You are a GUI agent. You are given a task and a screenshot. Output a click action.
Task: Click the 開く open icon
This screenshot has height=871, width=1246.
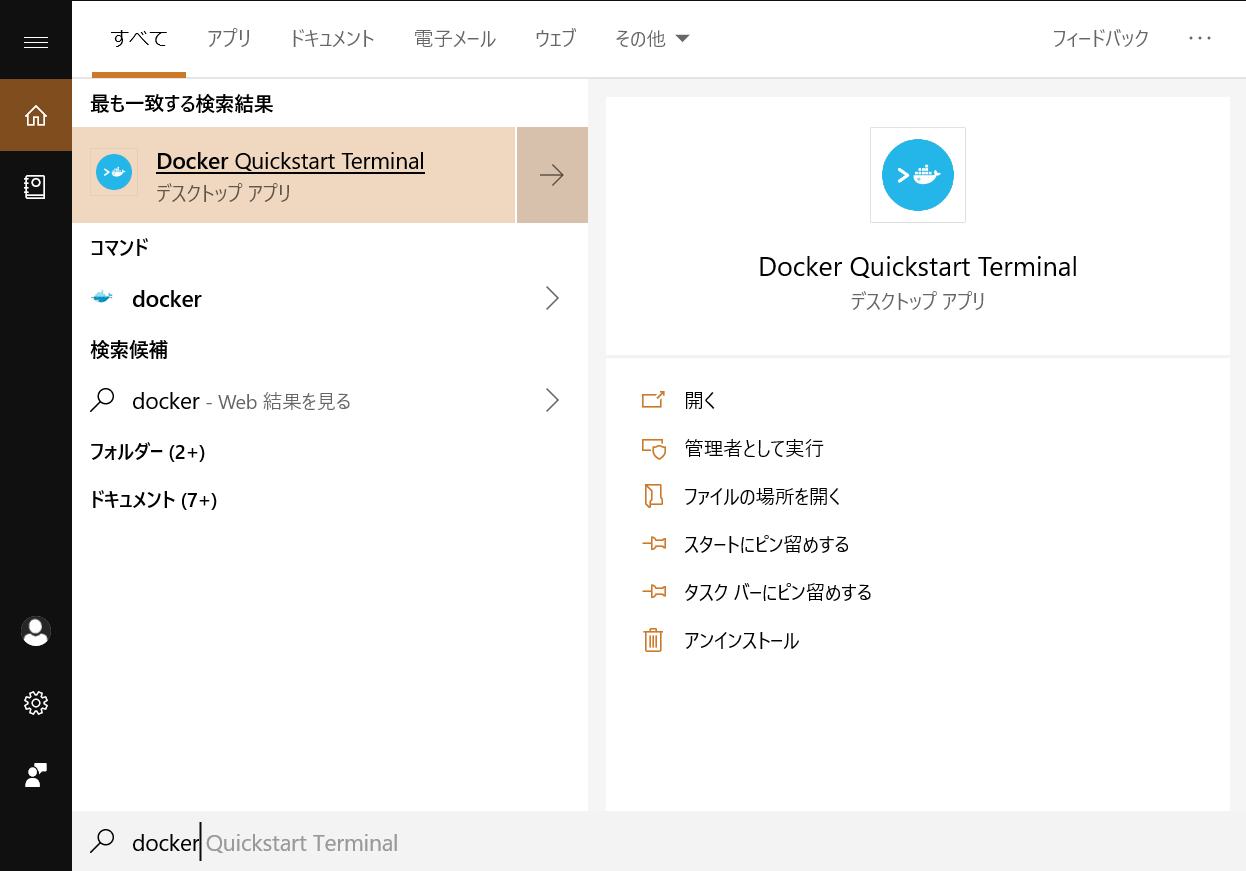point(653,400)
